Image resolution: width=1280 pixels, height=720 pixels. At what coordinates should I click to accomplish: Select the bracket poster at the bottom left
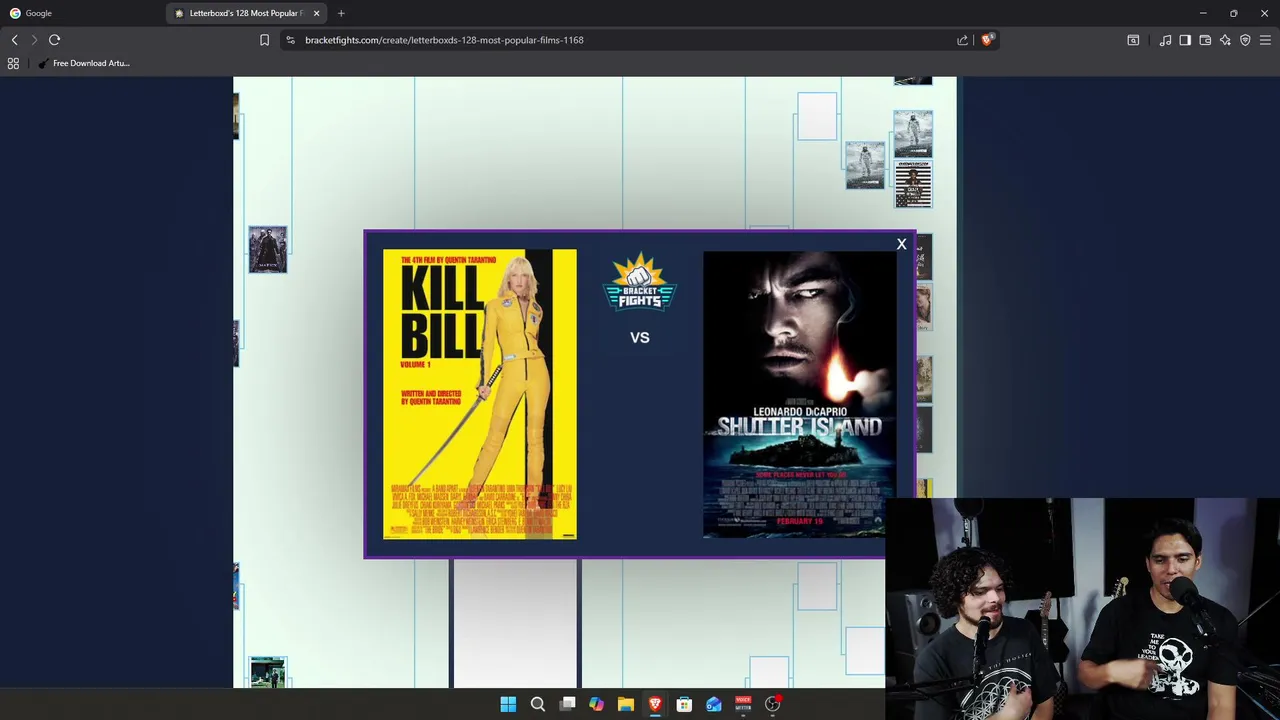[x=268, y=672]
